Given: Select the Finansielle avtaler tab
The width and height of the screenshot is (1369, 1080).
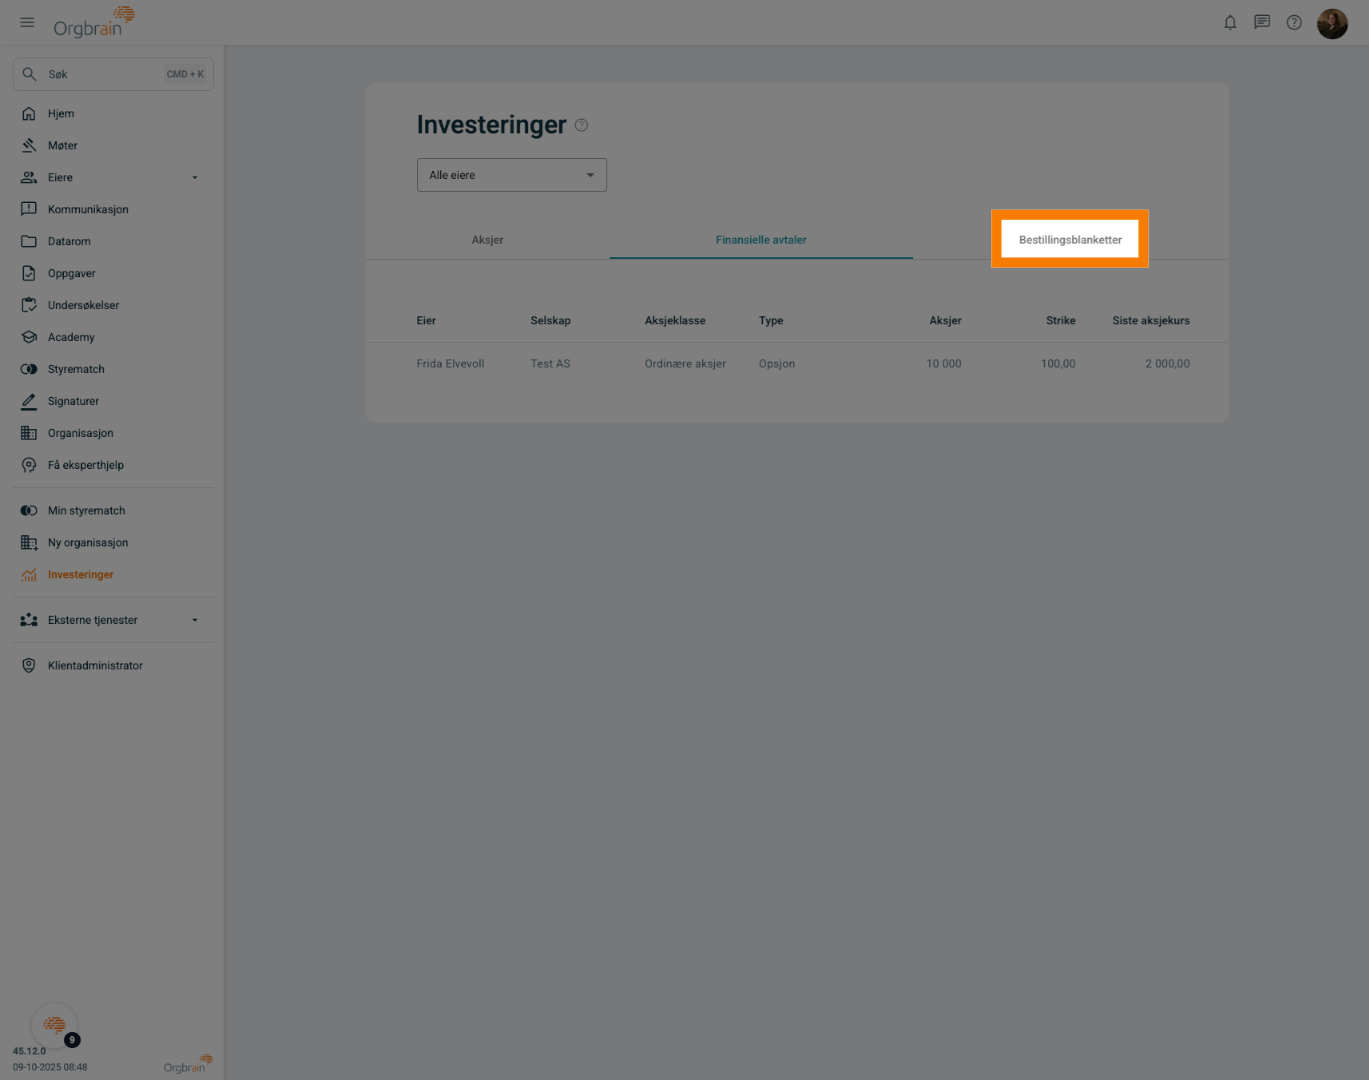Looking at the screenshot, I should point(761,240).
